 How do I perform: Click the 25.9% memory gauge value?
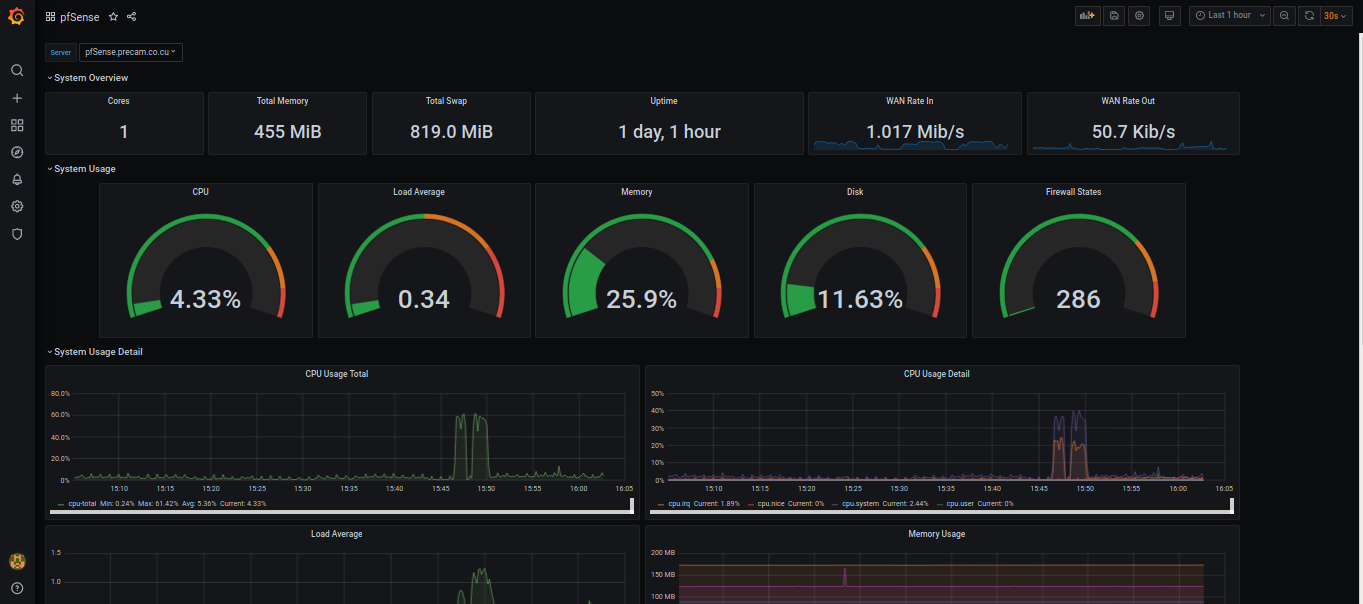pos(641,299)
